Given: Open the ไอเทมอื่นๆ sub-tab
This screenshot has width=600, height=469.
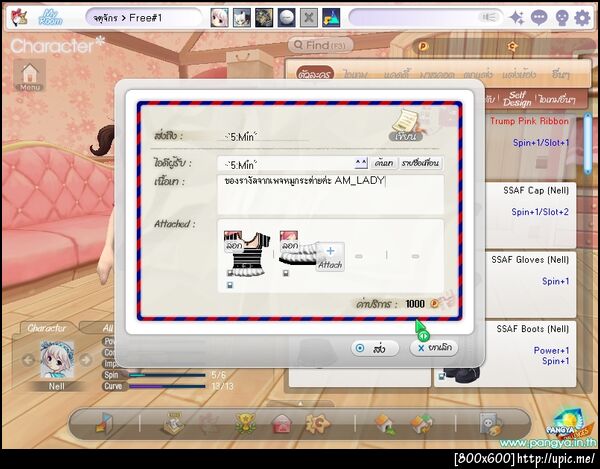Looking at the screenshot, I should click(x=557, y=99).
